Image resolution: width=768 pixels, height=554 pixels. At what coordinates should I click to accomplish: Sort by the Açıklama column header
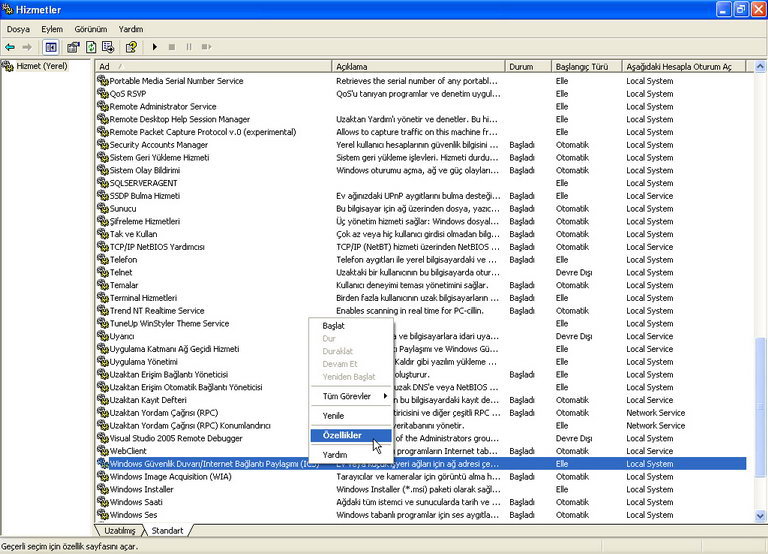(x=418, y=66)
